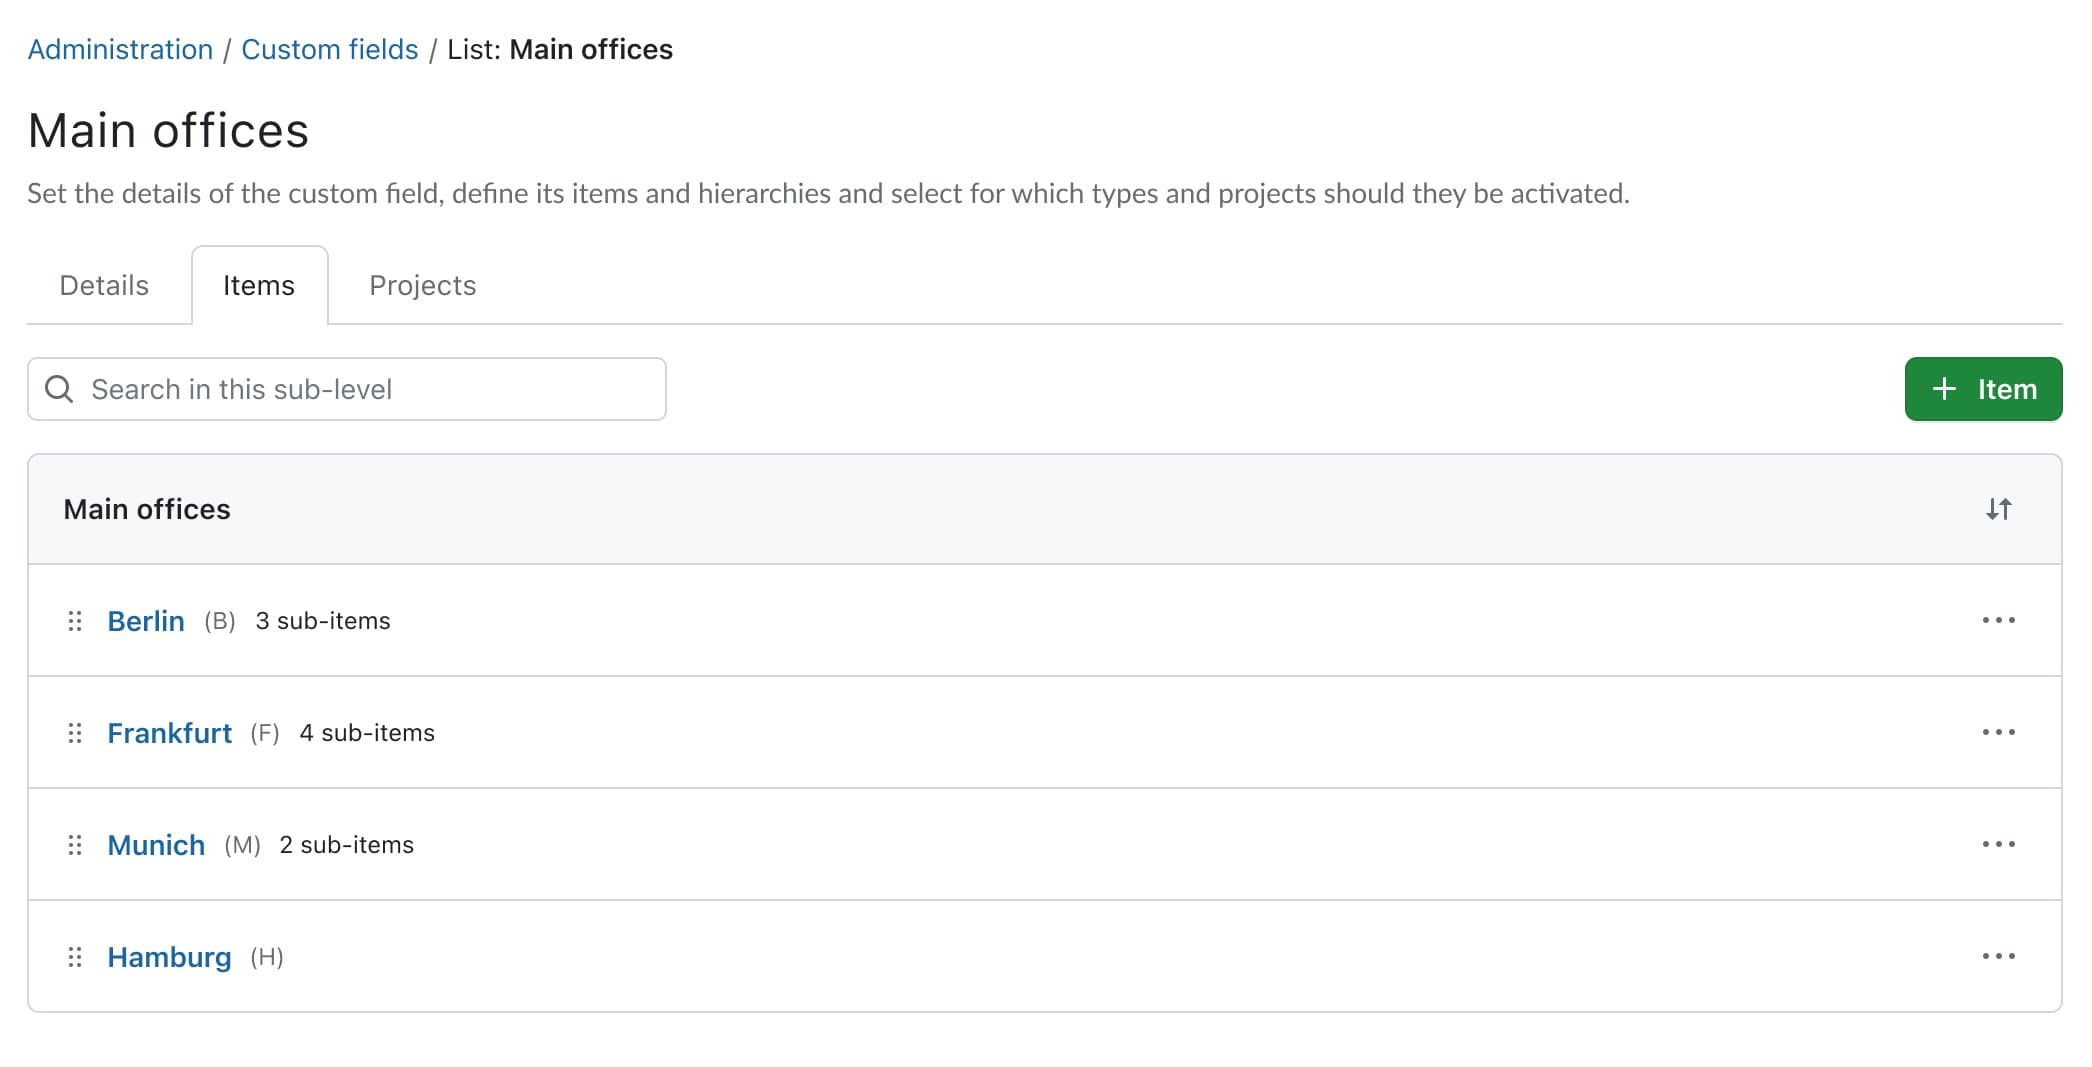2092x1067 pixels.
Task: Open the options menu for Frankfurt
Action: pos(1998,733)
